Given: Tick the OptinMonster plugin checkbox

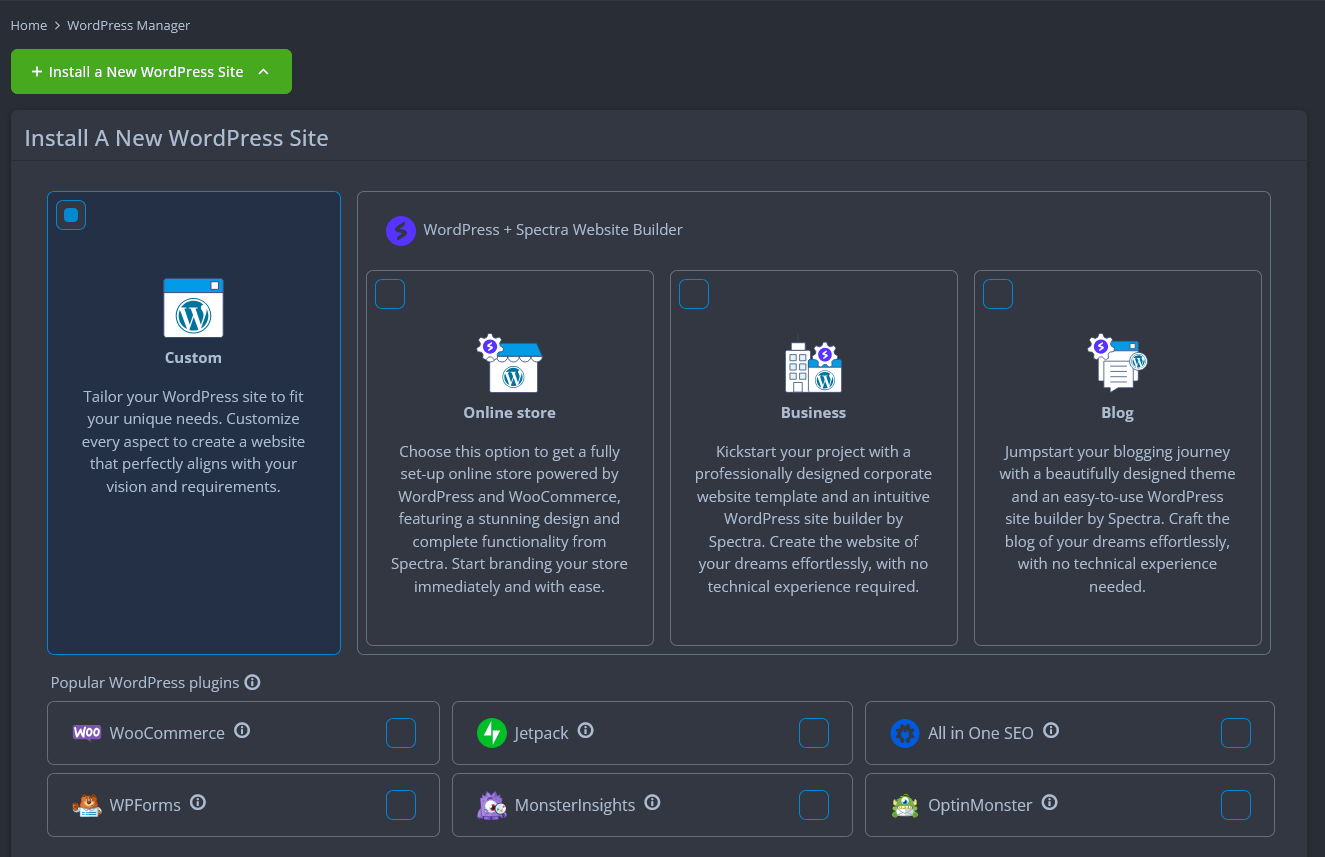Looking at the screenshot, I should [x=1236, y=805].
